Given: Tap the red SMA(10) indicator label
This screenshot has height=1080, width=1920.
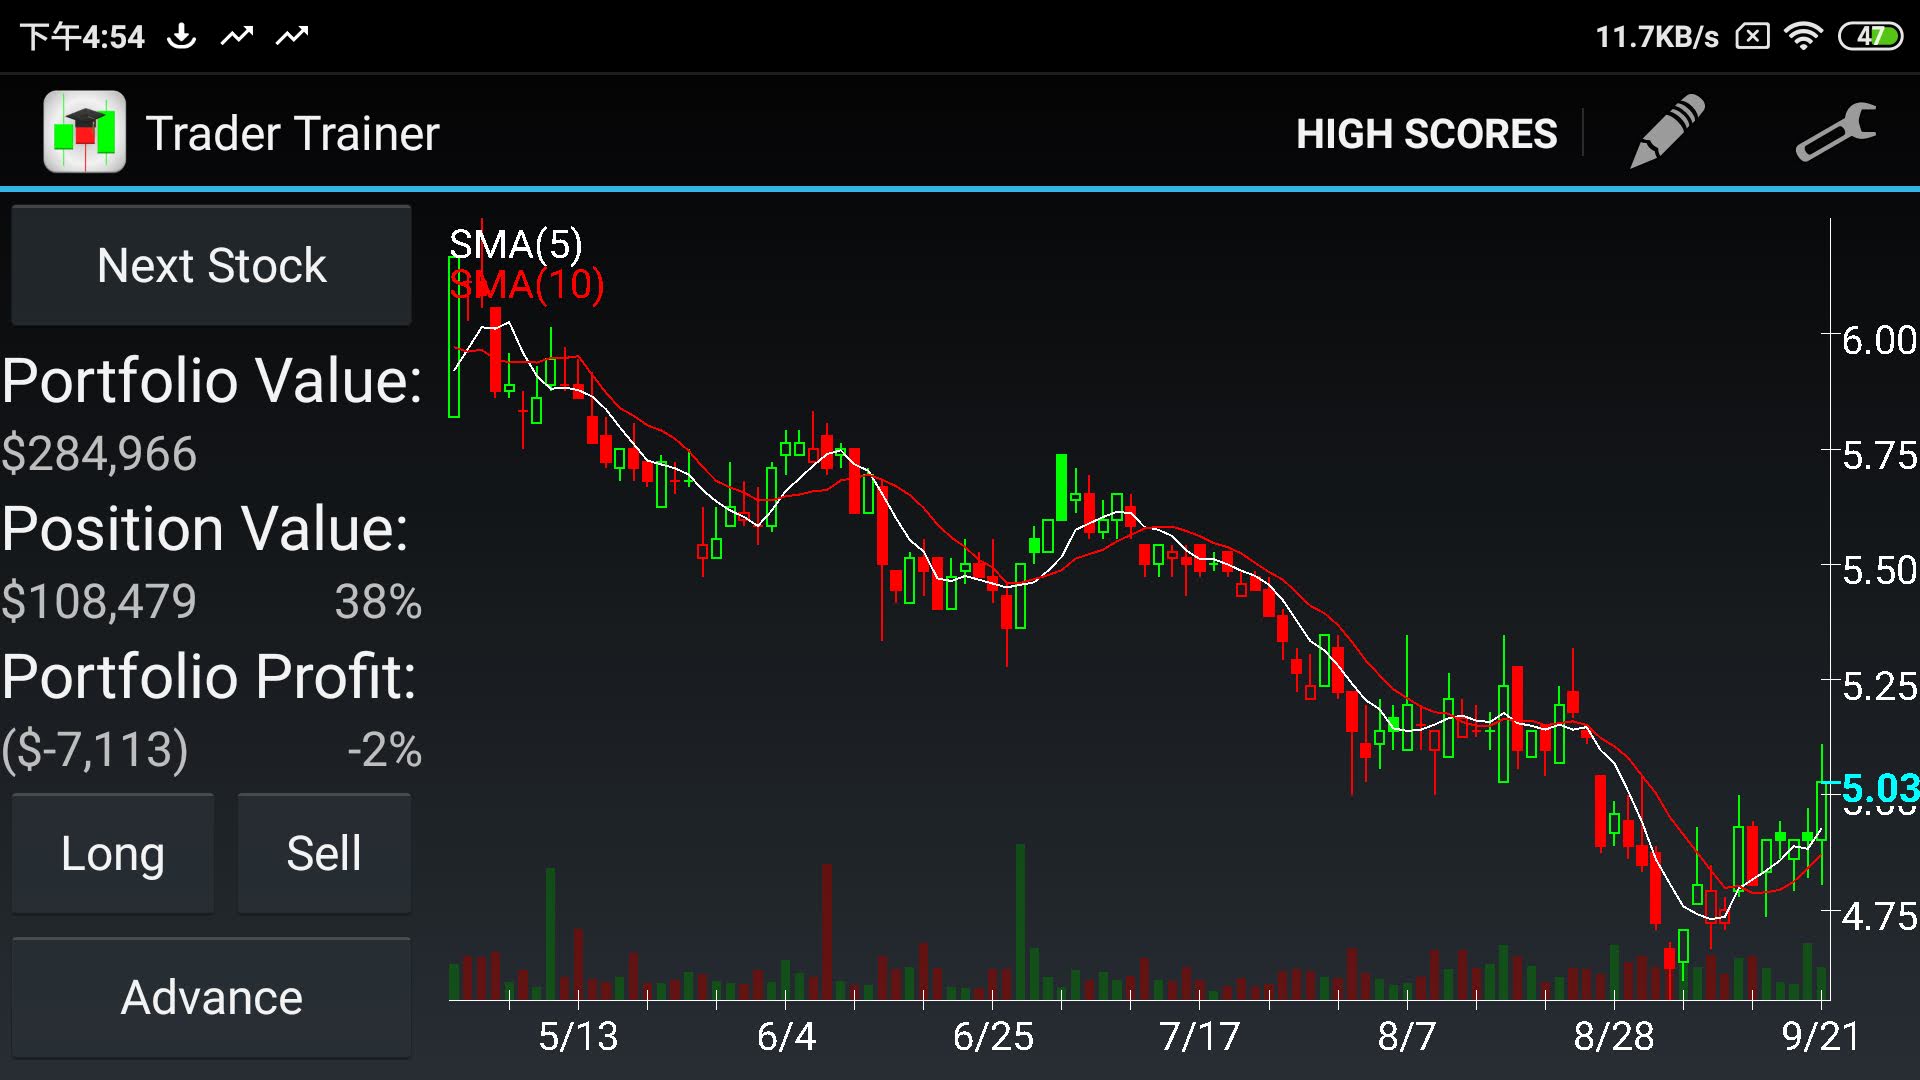Looking at the screenshot, I should pos(527,286).
